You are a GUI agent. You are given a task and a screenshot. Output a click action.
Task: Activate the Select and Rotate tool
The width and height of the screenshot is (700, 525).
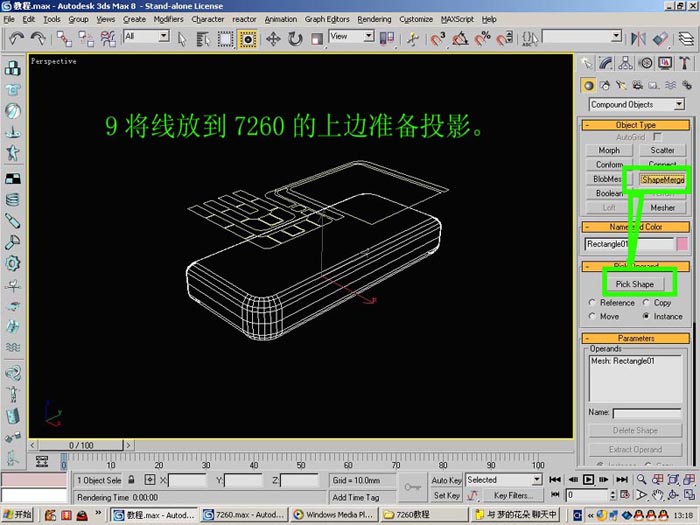pos(295,39)
